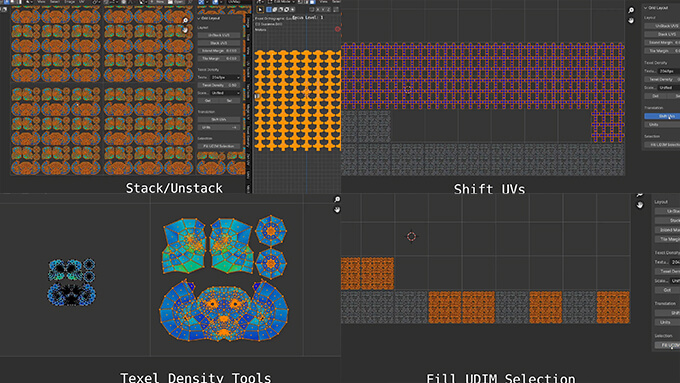Select the box select tool icon in 3D viewport header

(269, 10)
